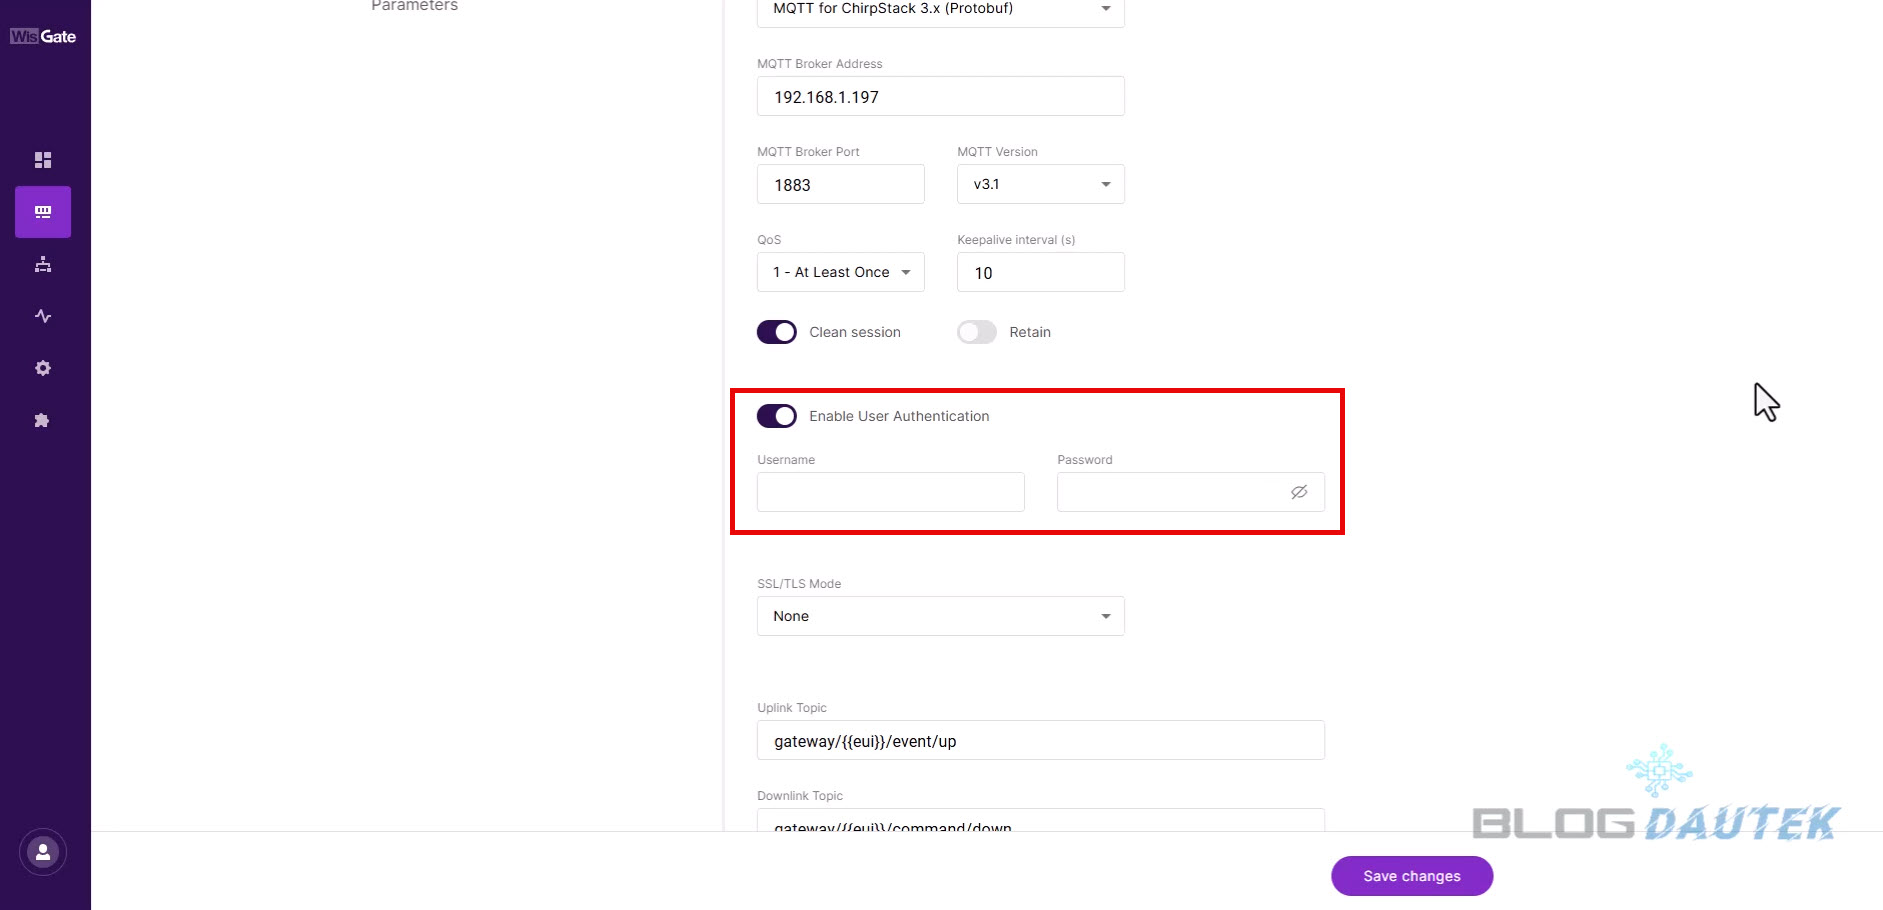Open the MQTT for ChirpStack protocol dropdown
This screenshot has height=910, width=1883.
(940, 9)
